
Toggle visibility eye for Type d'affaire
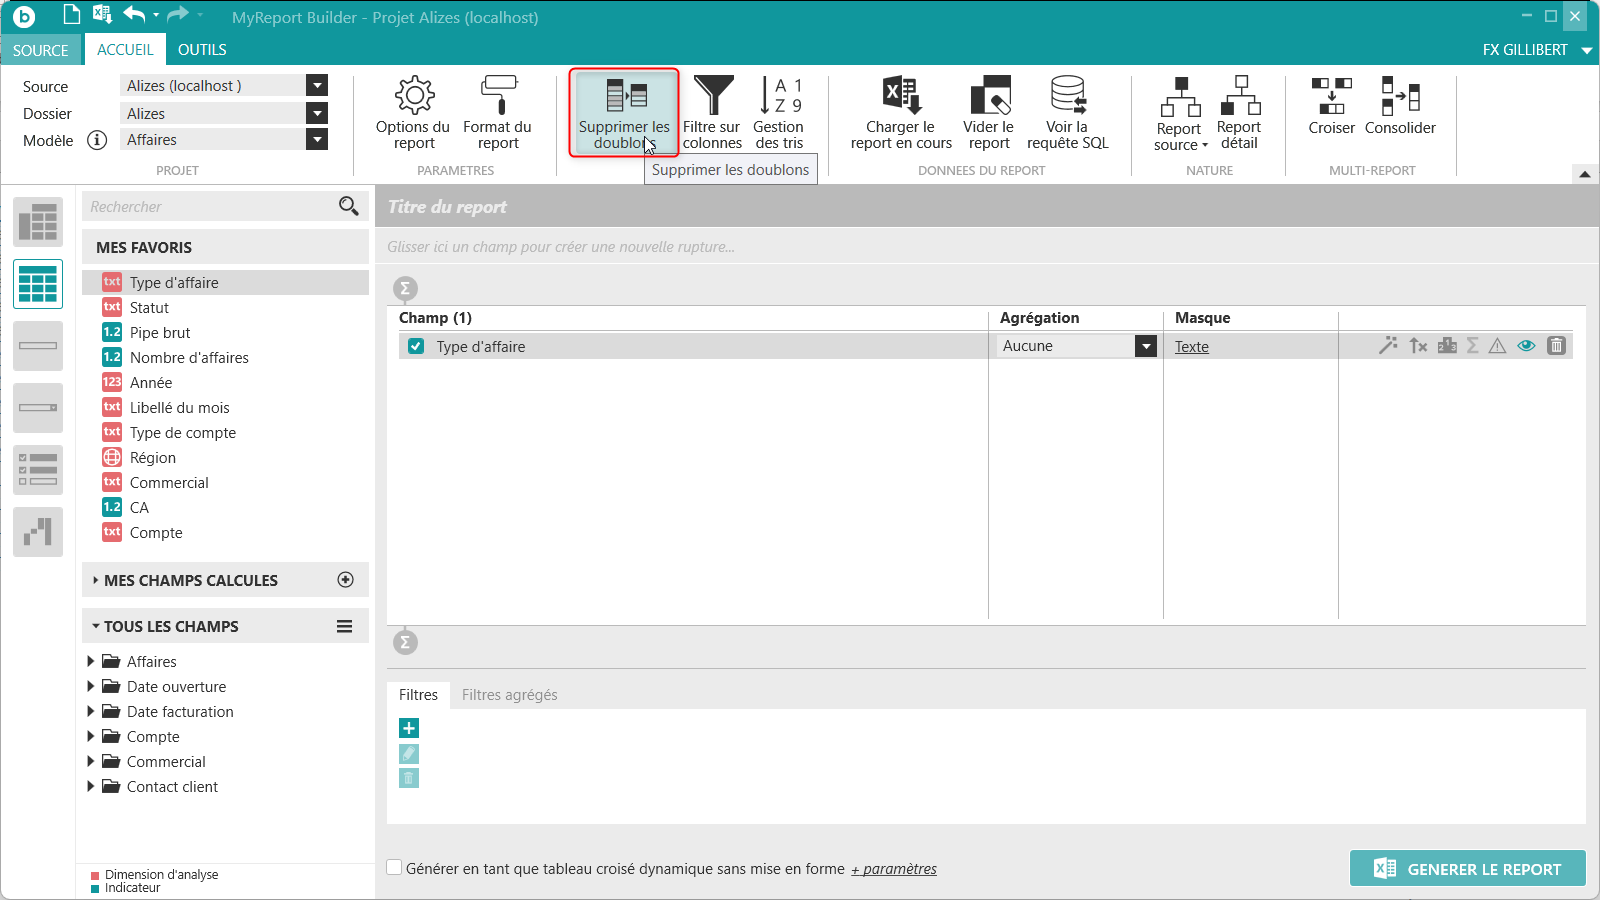coord(1526,346)
